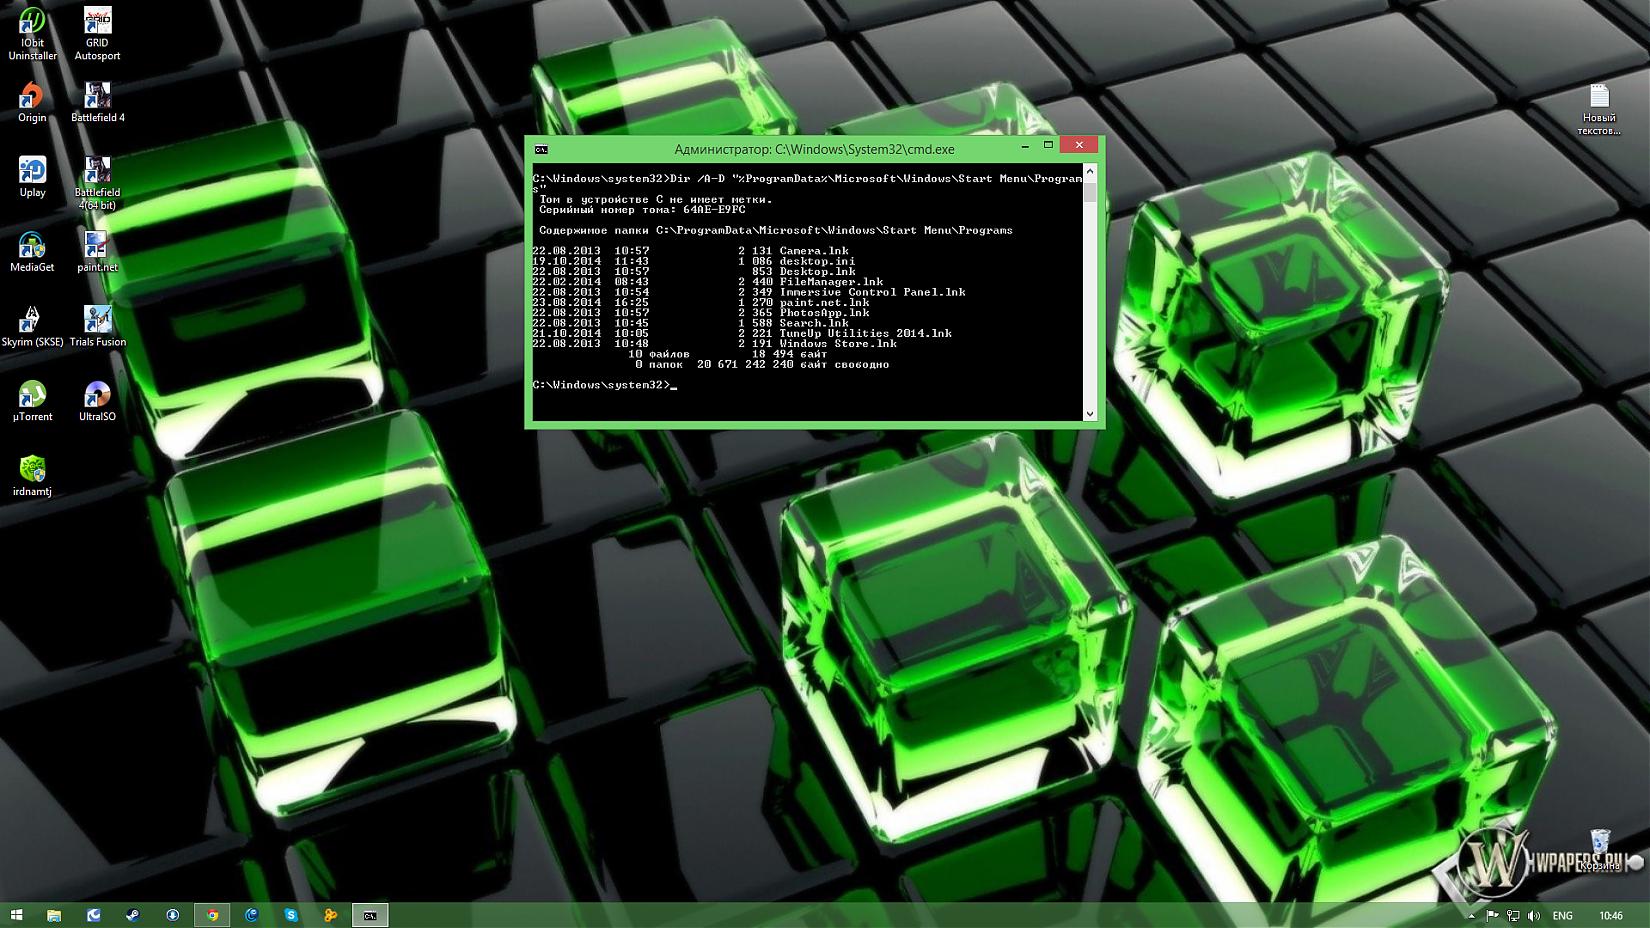Viewport: 1650px width, 928px height.
Task: Open the cmd window system menu icon
Action: (x=541, y=149)
